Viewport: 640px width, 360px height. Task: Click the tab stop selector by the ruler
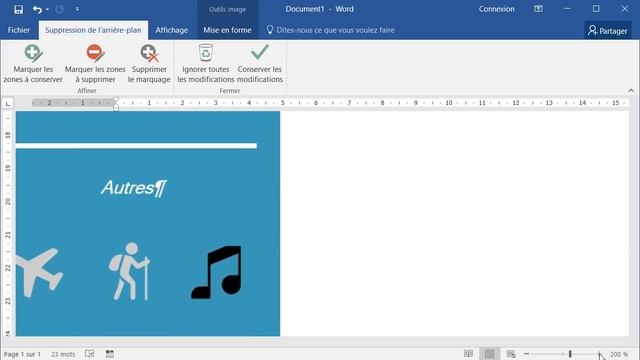point(8,104)
